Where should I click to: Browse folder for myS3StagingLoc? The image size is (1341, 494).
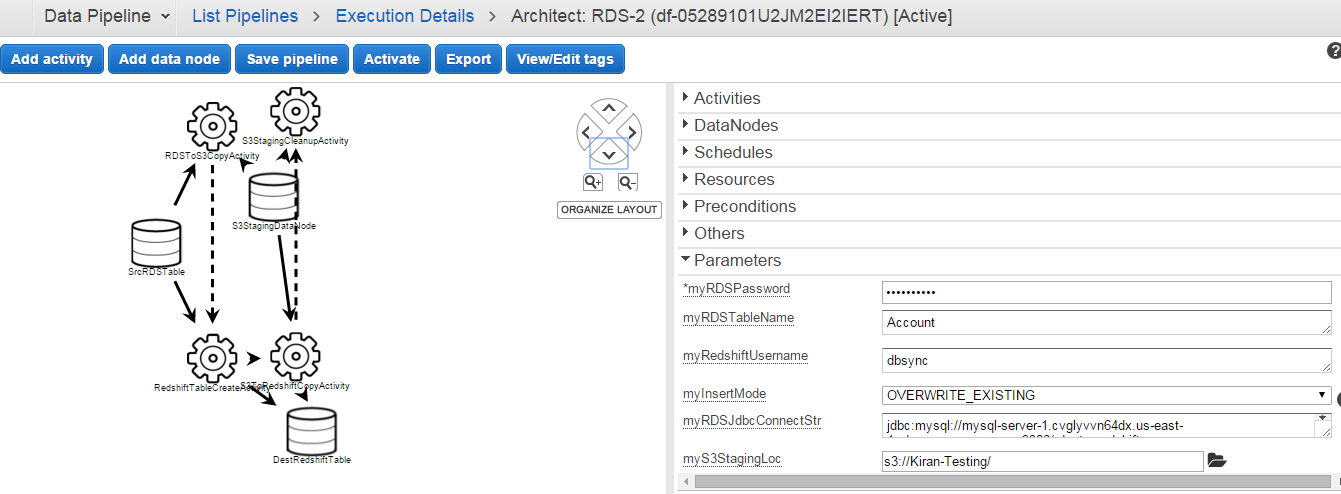pyautogui.click(x=1216, y=460)
